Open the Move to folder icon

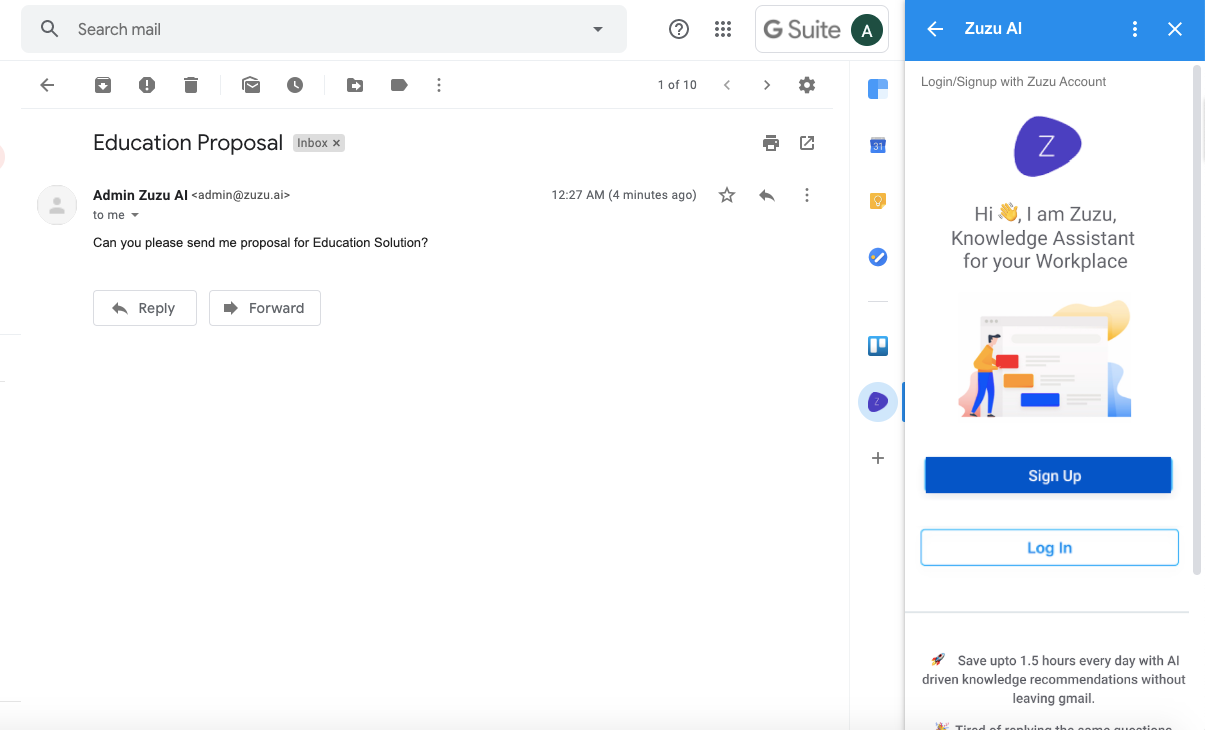(355, 85)
